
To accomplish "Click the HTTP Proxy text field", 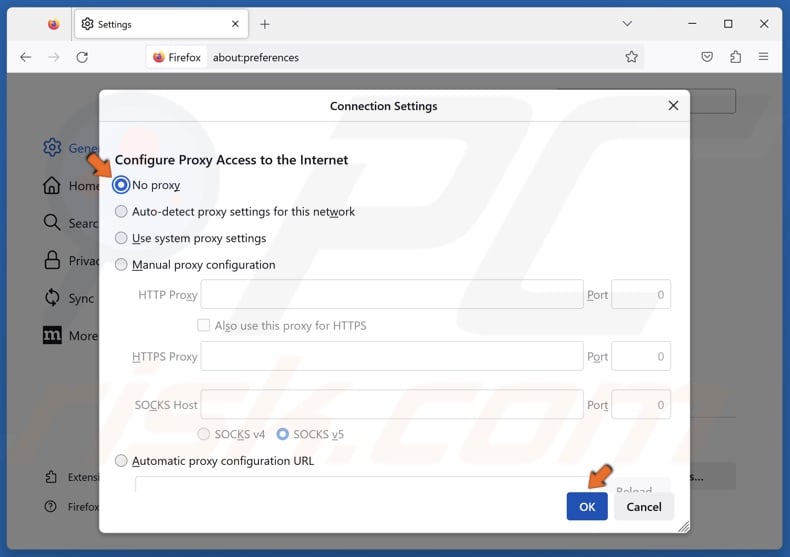I will tap(392, 294).
